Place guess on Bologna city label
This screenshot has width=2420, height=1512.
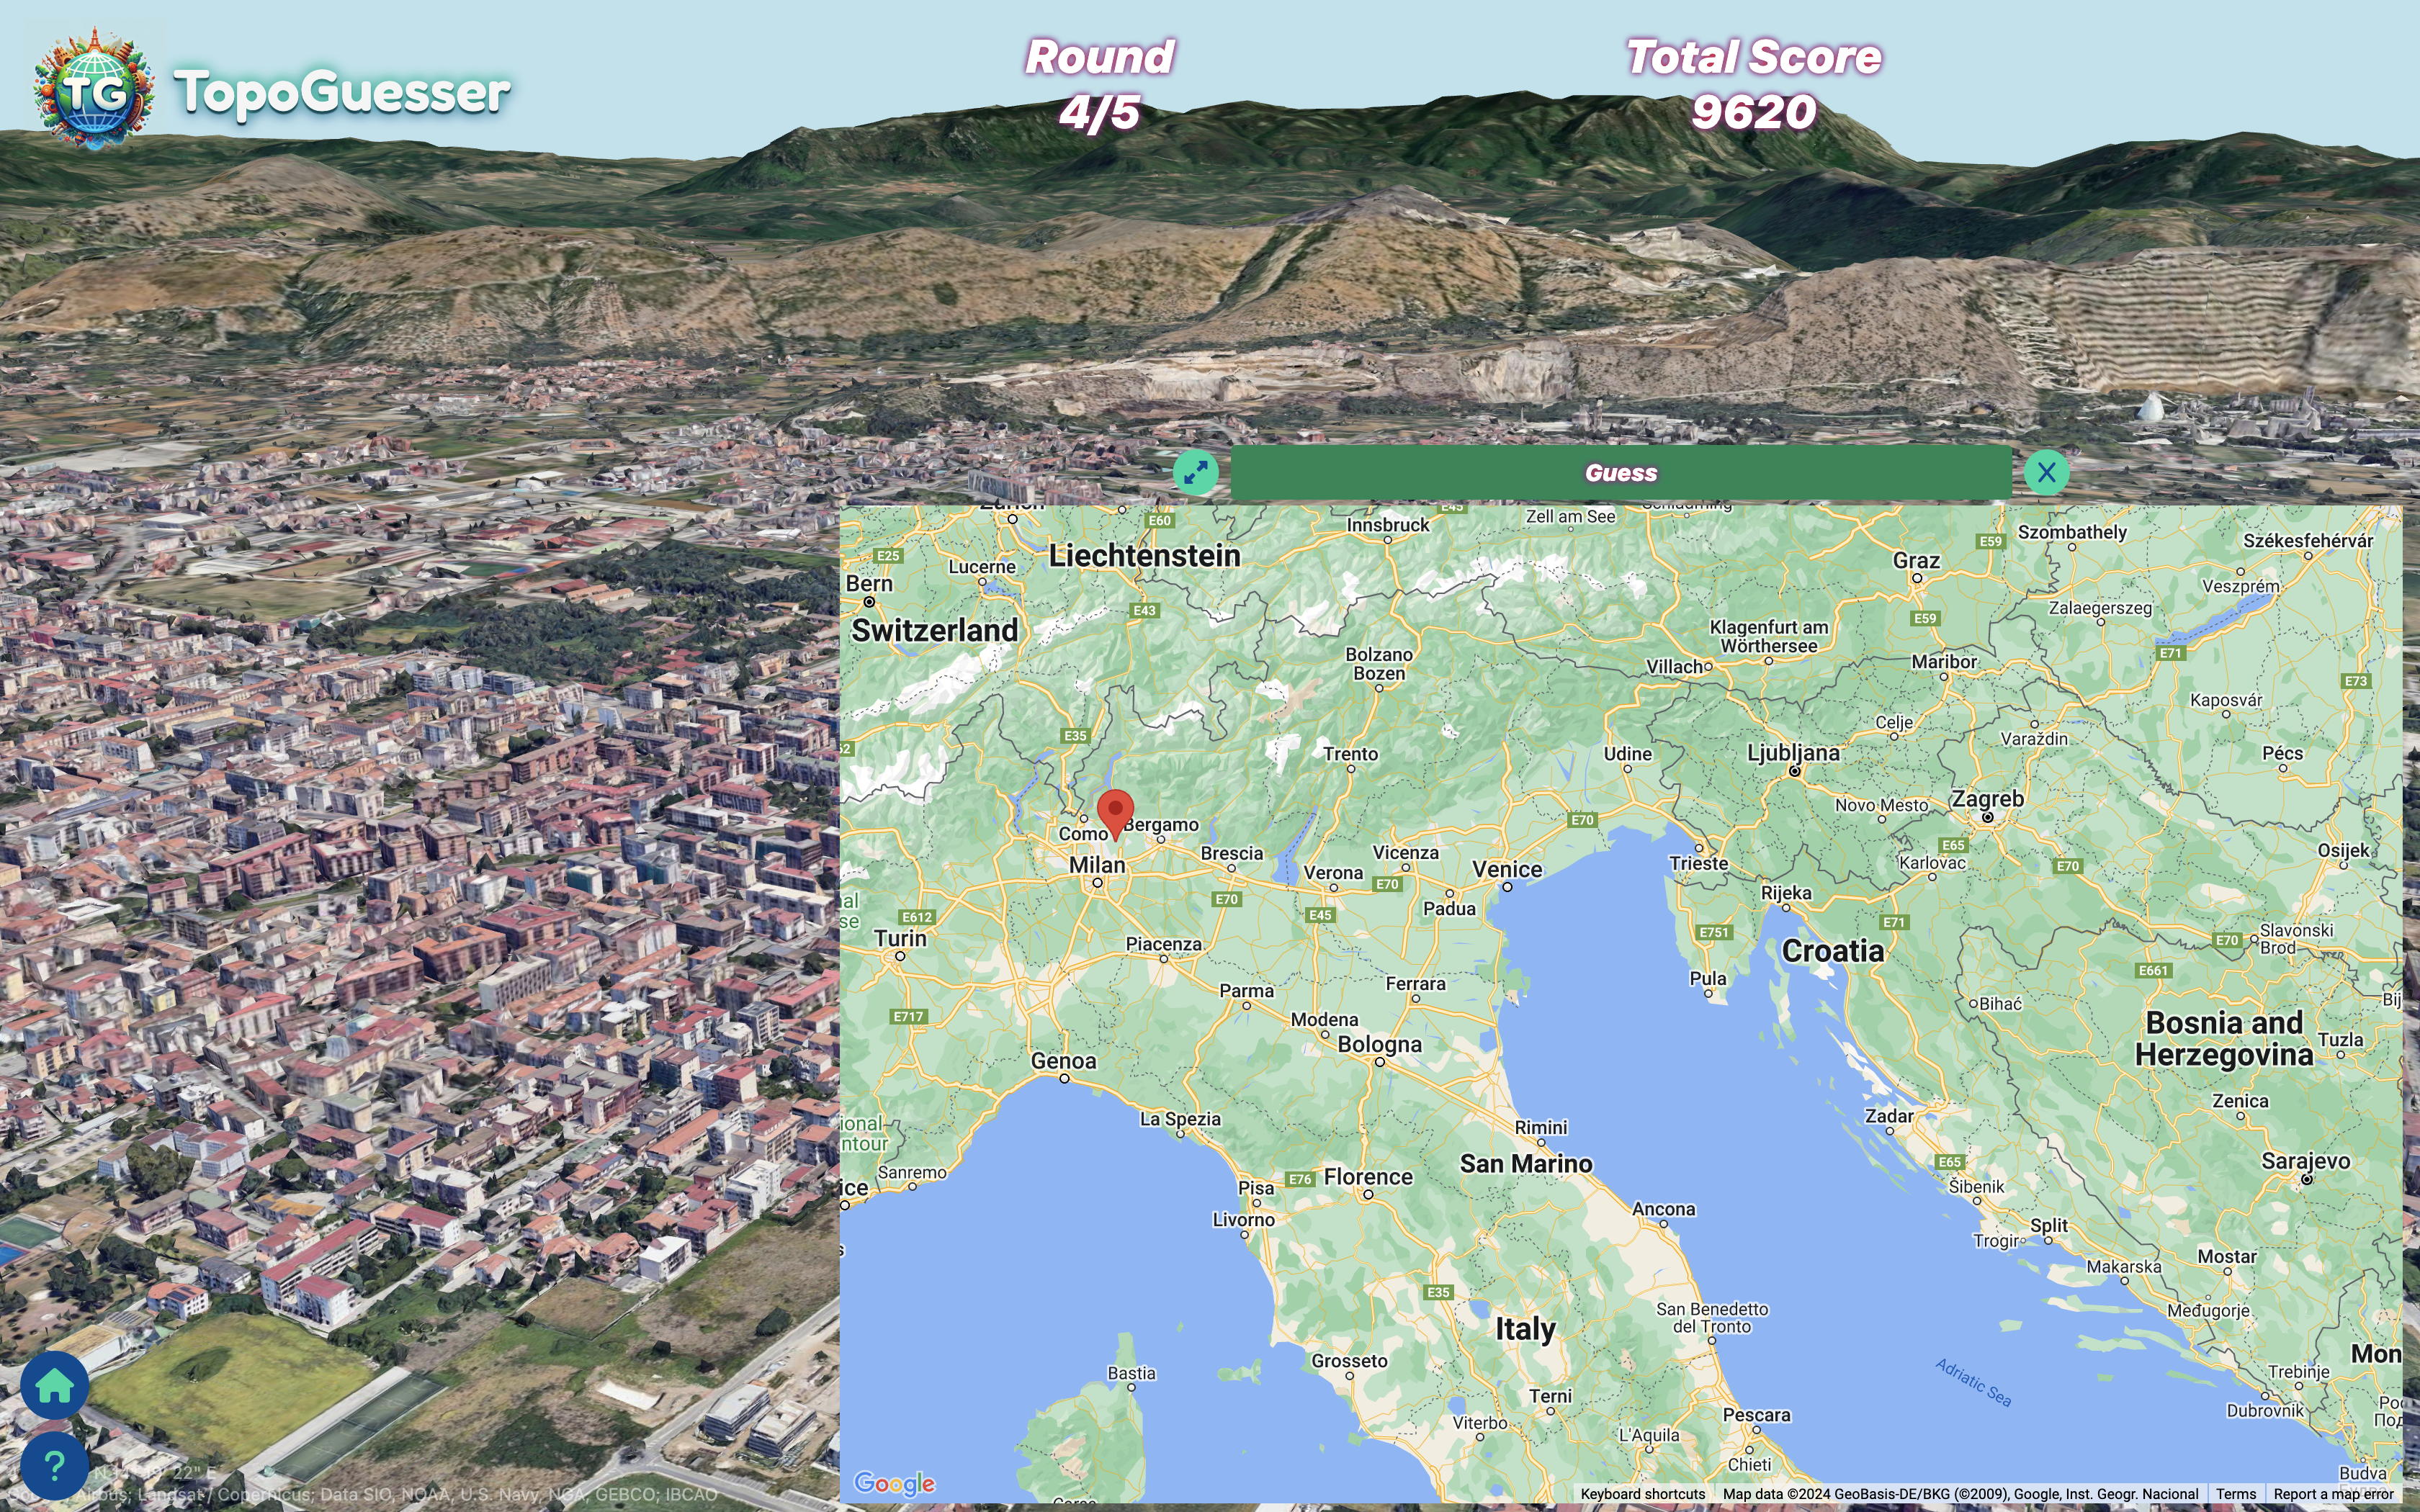click(1379, 1045)
